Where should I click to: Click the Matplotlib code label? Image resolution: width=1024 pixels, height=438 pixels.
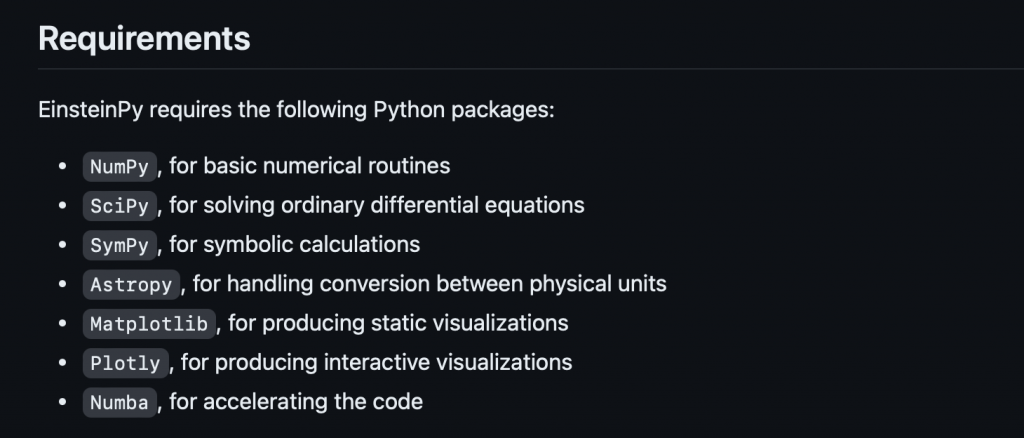click(x=149, y=323)
